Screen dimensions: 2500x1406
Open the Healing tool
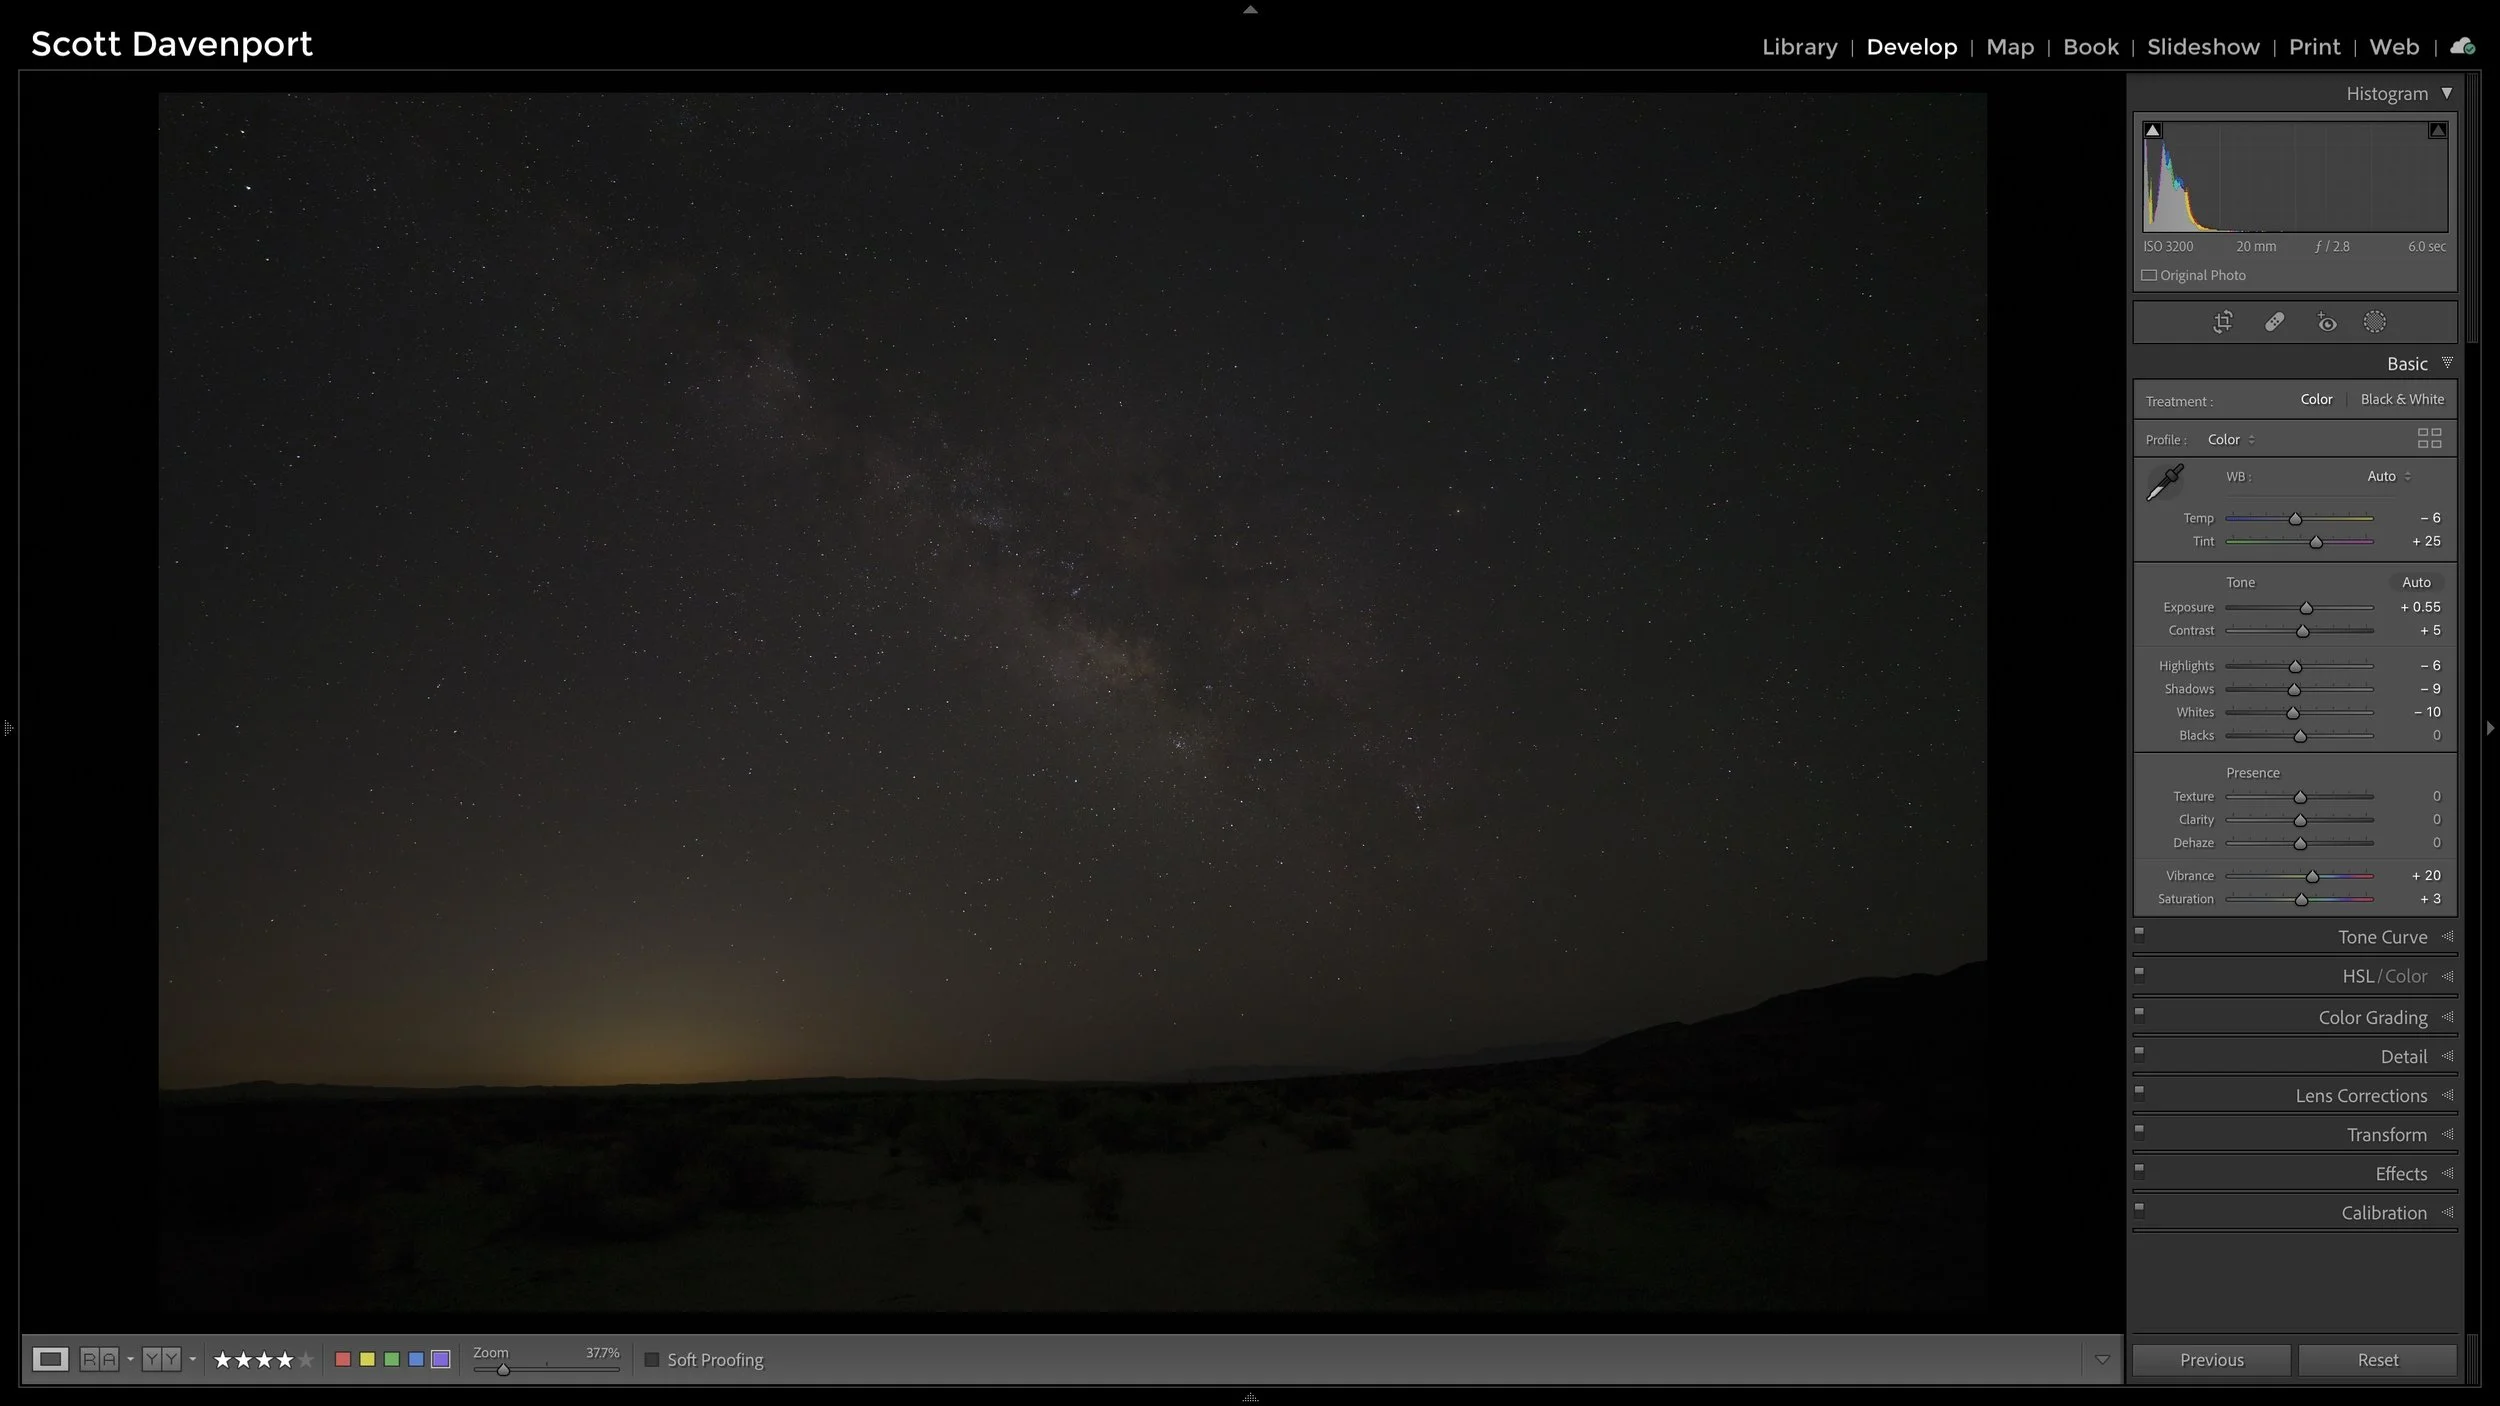tap(2275, 321)
